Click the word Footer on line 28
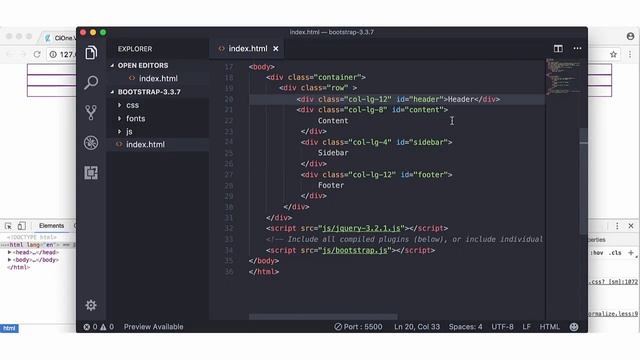The width and height of the screenshot is (640, 360). point(331,185)
